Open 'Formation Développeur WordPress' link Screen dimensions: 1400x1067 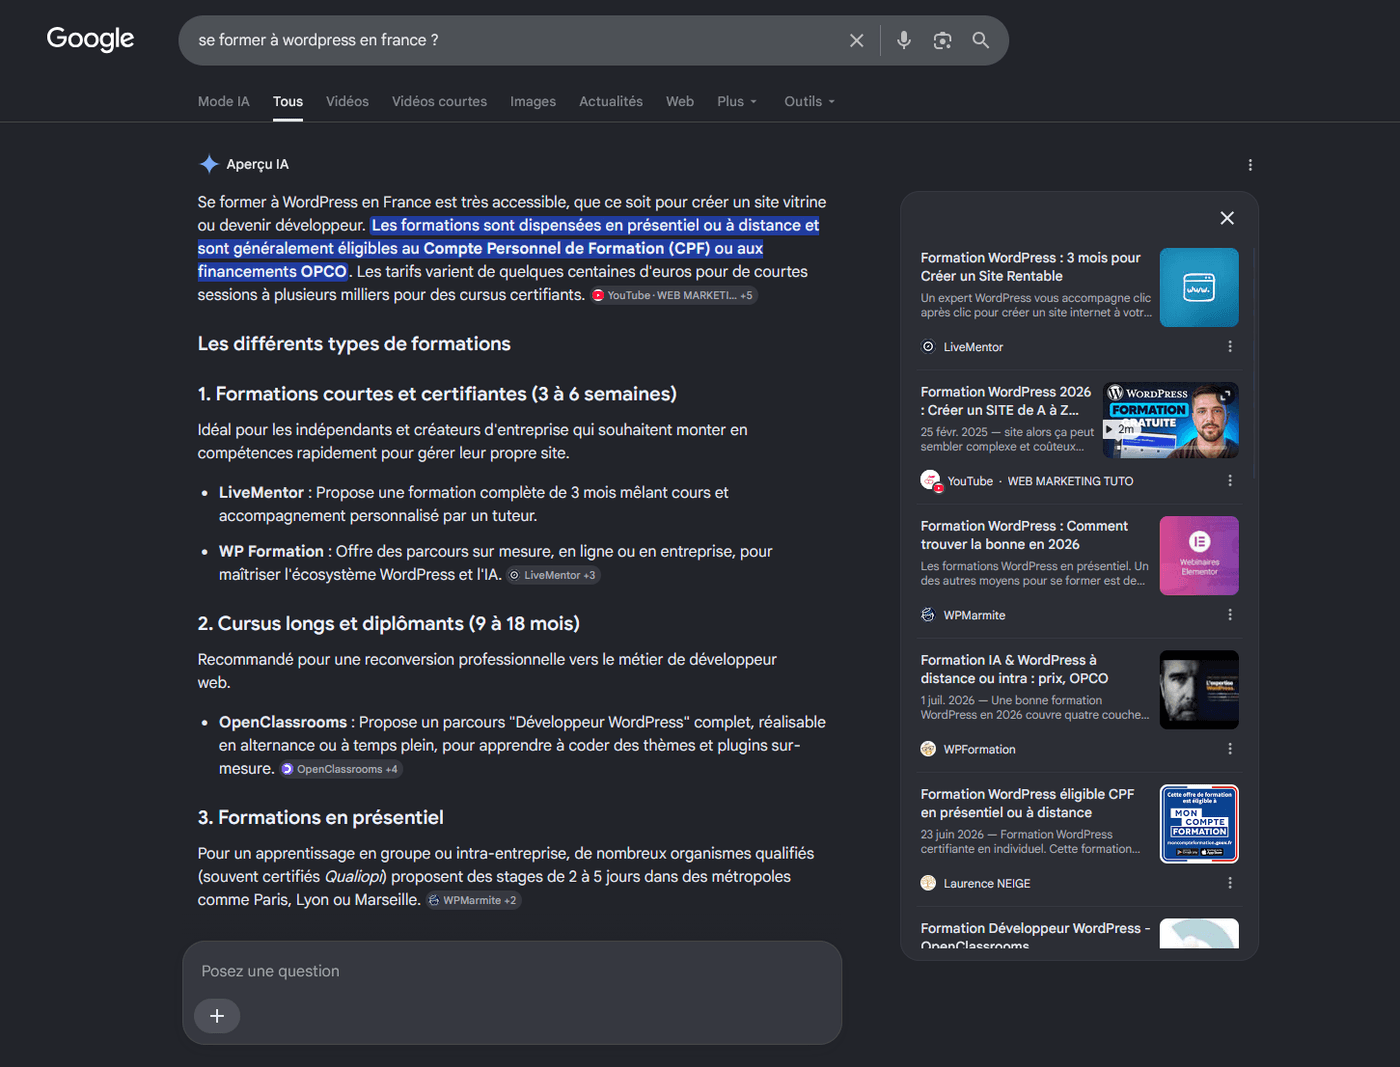coord(1035,935)
